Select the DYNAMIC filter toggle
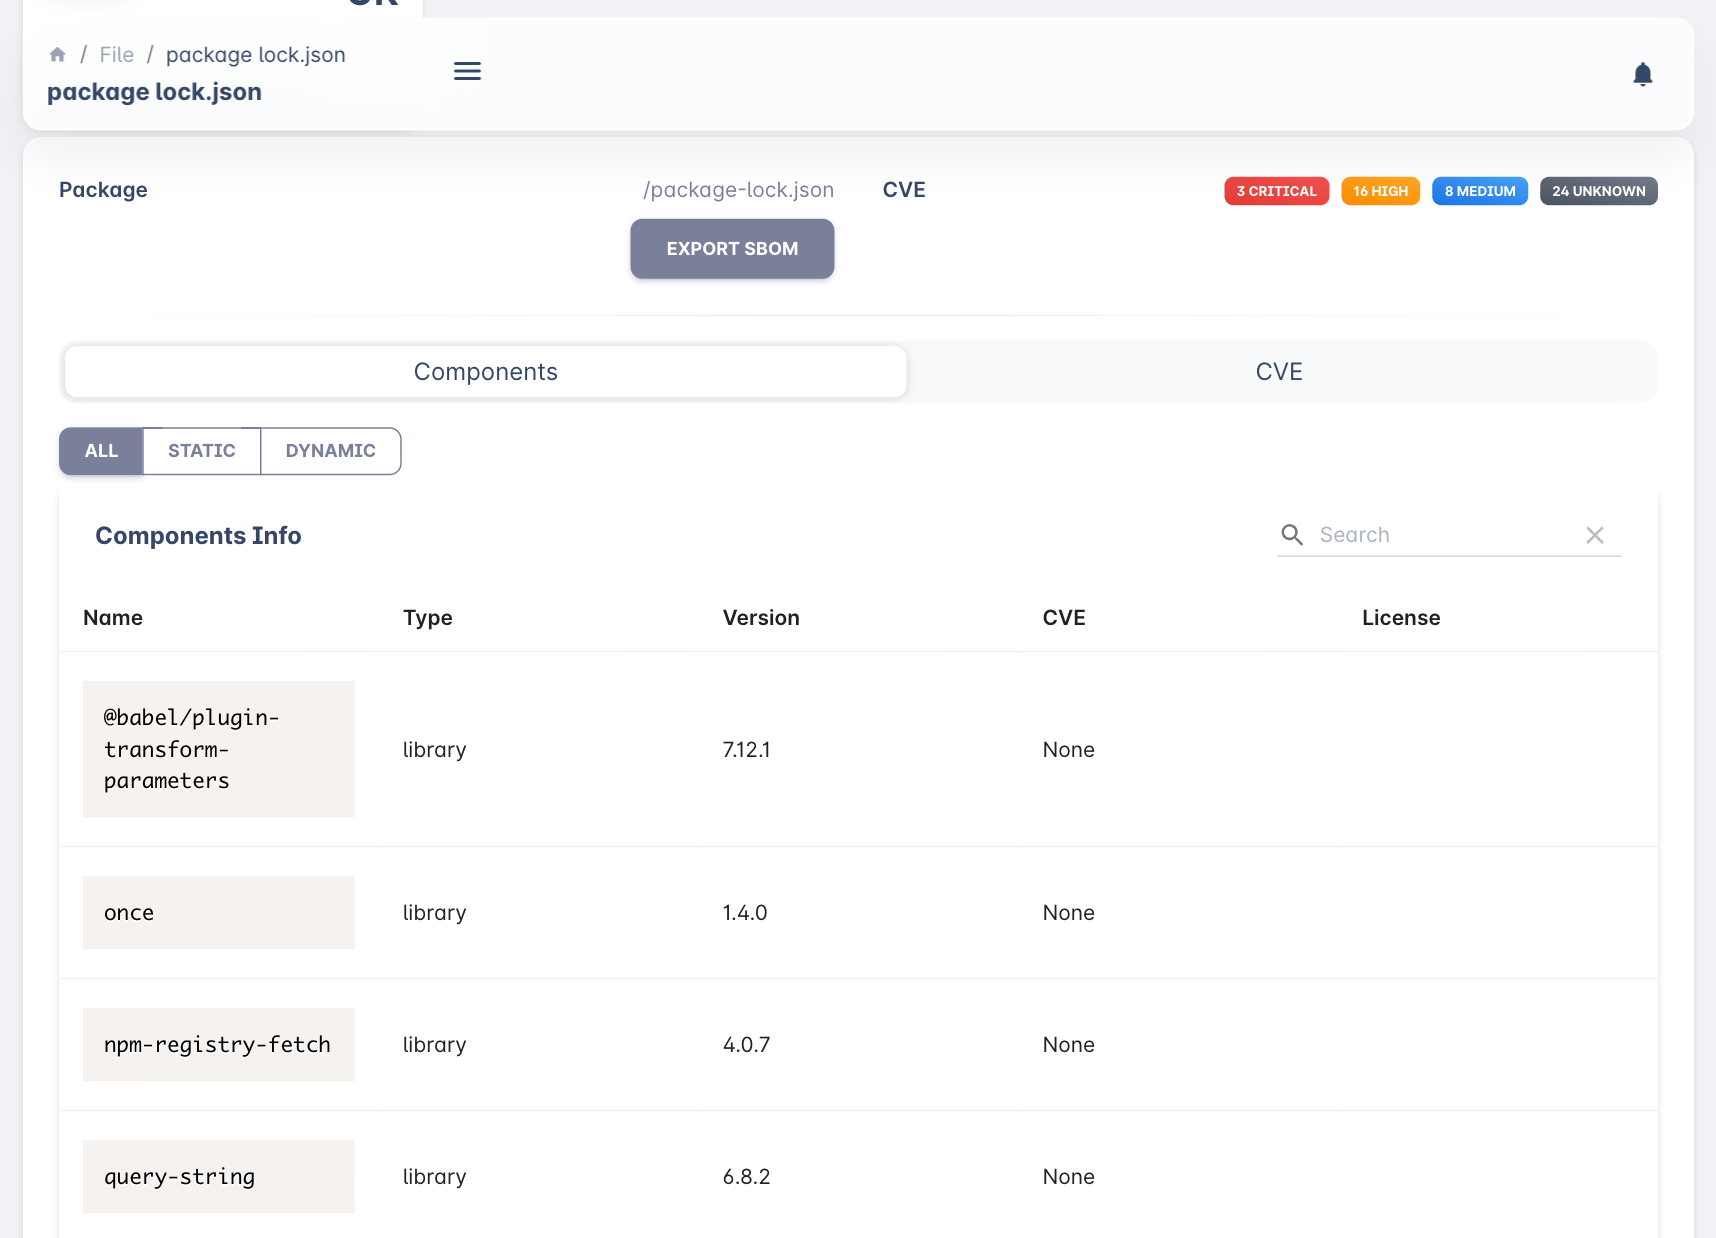 331,451
